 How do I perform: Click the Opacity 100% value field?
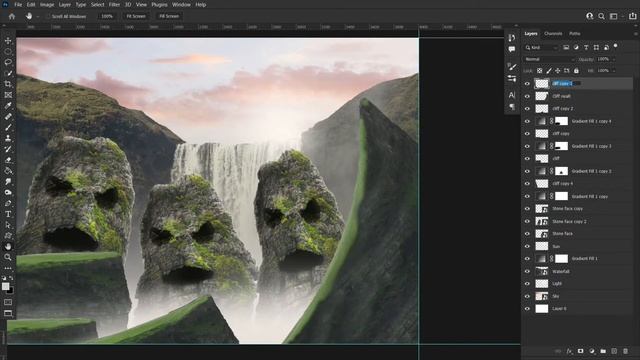603,59
